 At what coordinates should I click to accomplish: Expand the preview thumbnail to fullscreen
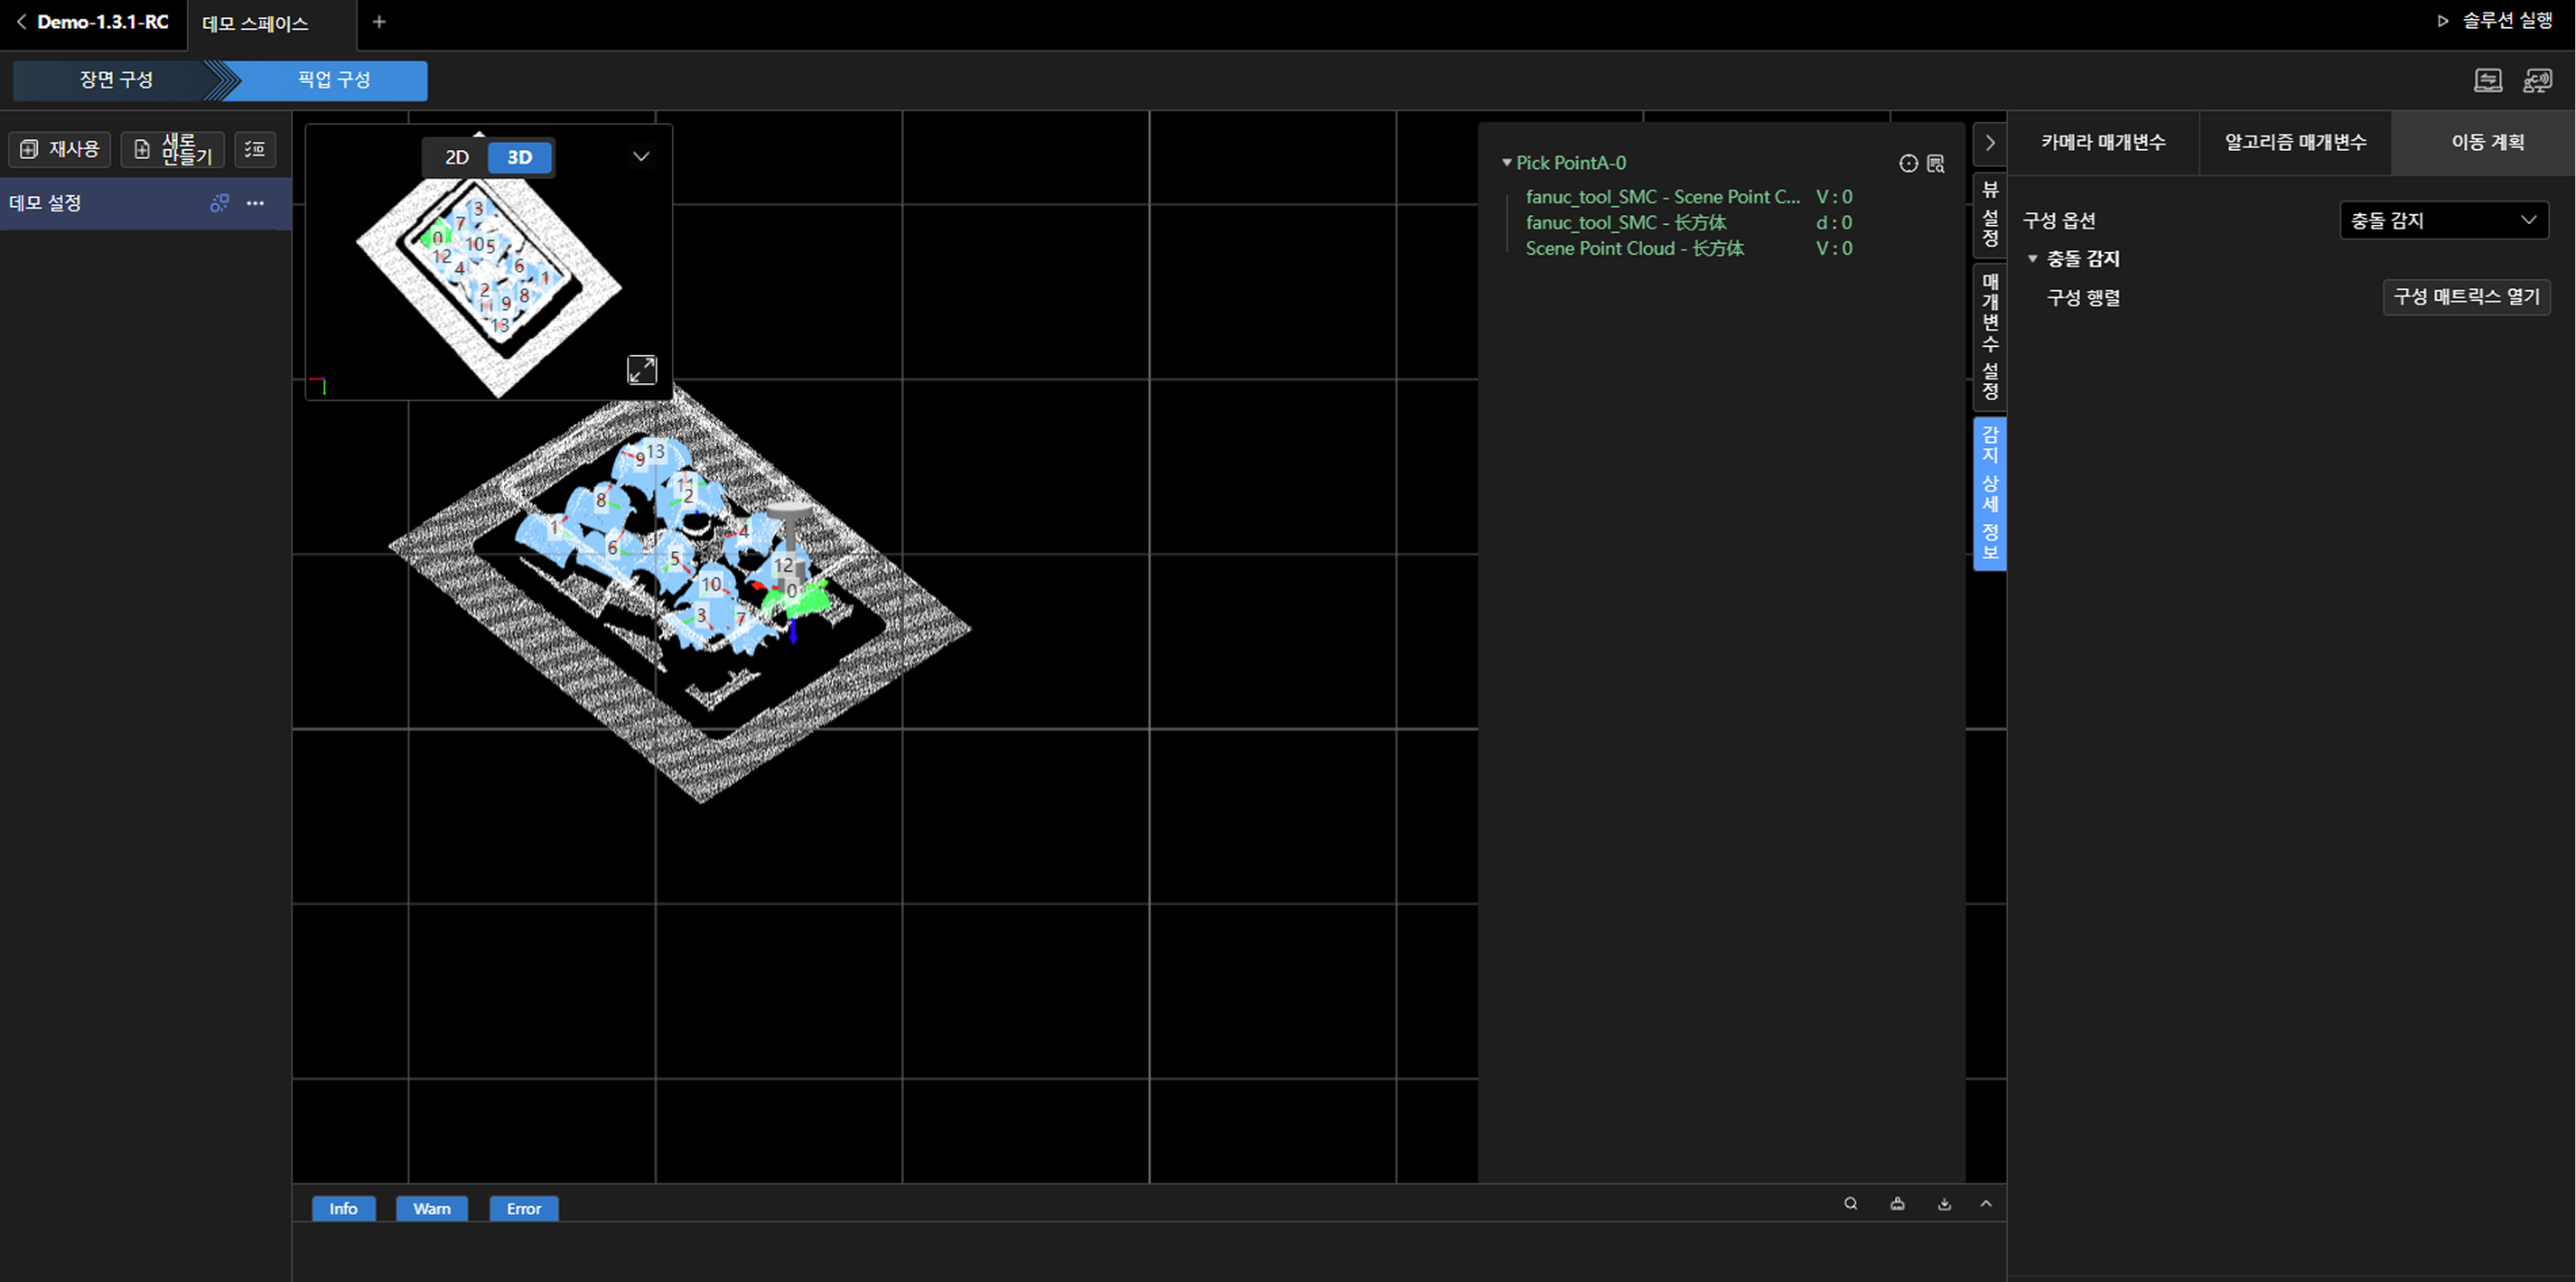642,370
